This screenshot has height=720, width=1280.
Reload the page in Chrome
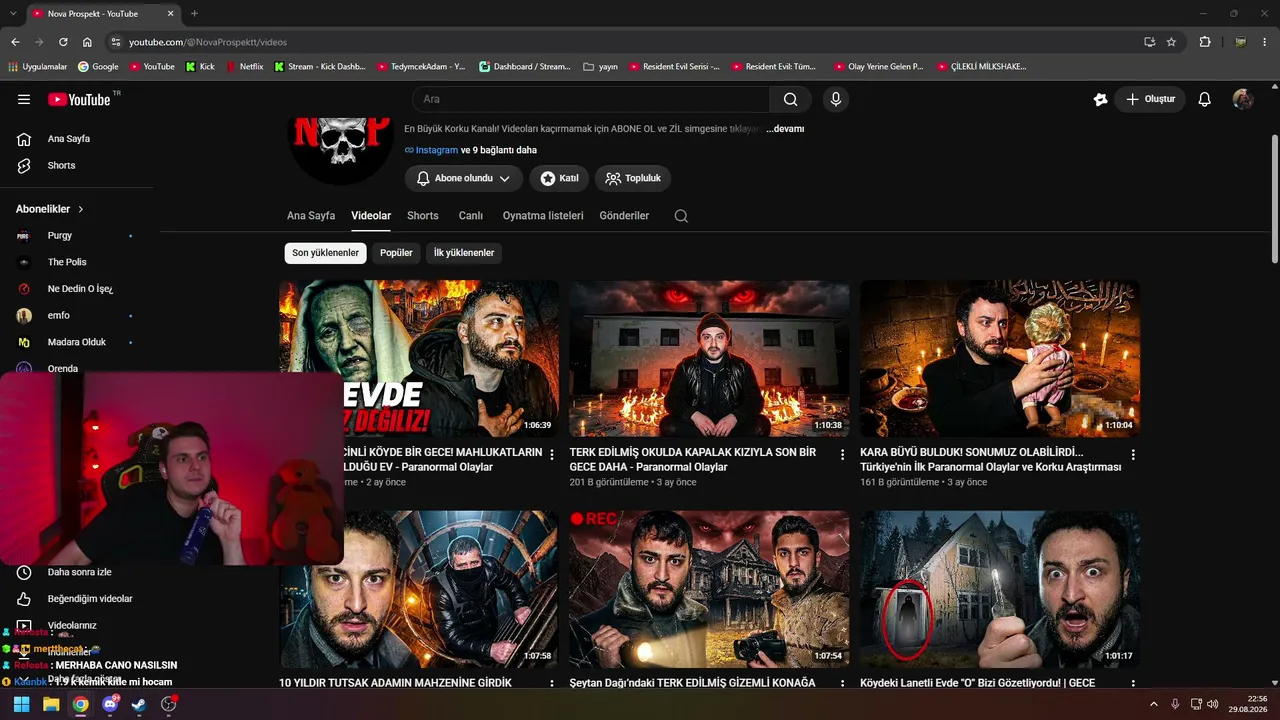click(63, 42)
